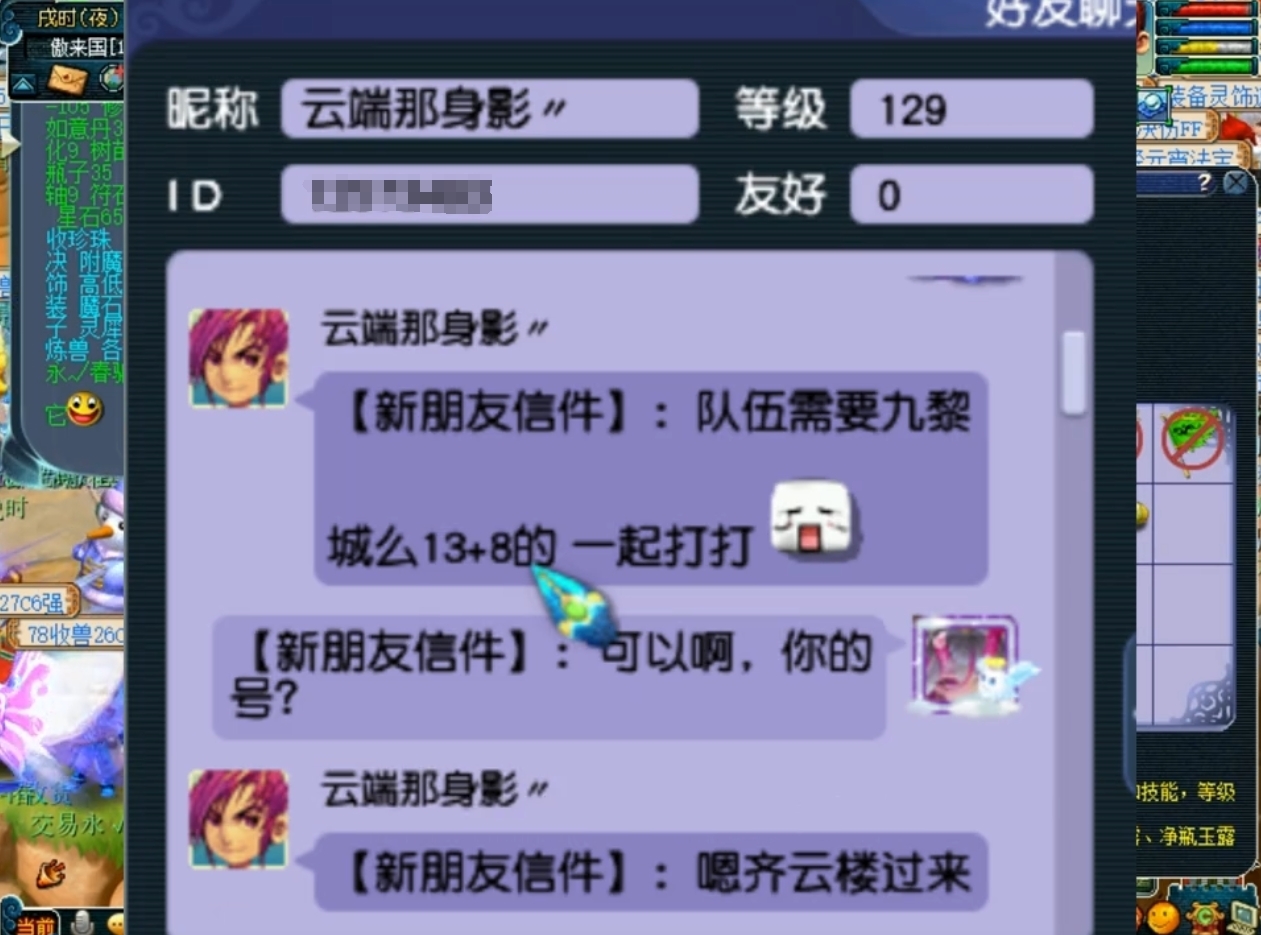The width and height of the screenshot is (1261, 935).
Task: Open the emoji smiley near the chat bar
Action: tap(116, 924)
